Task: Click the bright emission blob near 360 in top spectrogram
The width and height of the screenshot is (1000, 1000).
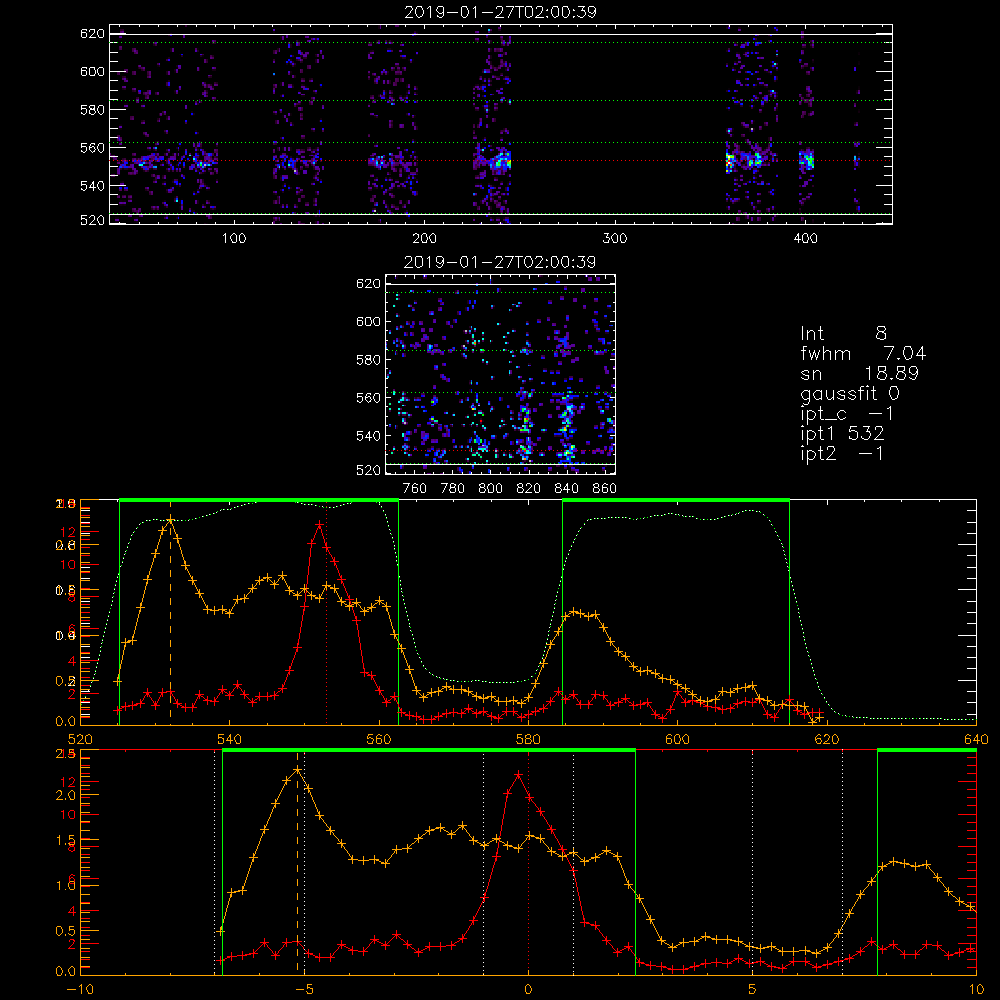Action: [x=729, y=161]
